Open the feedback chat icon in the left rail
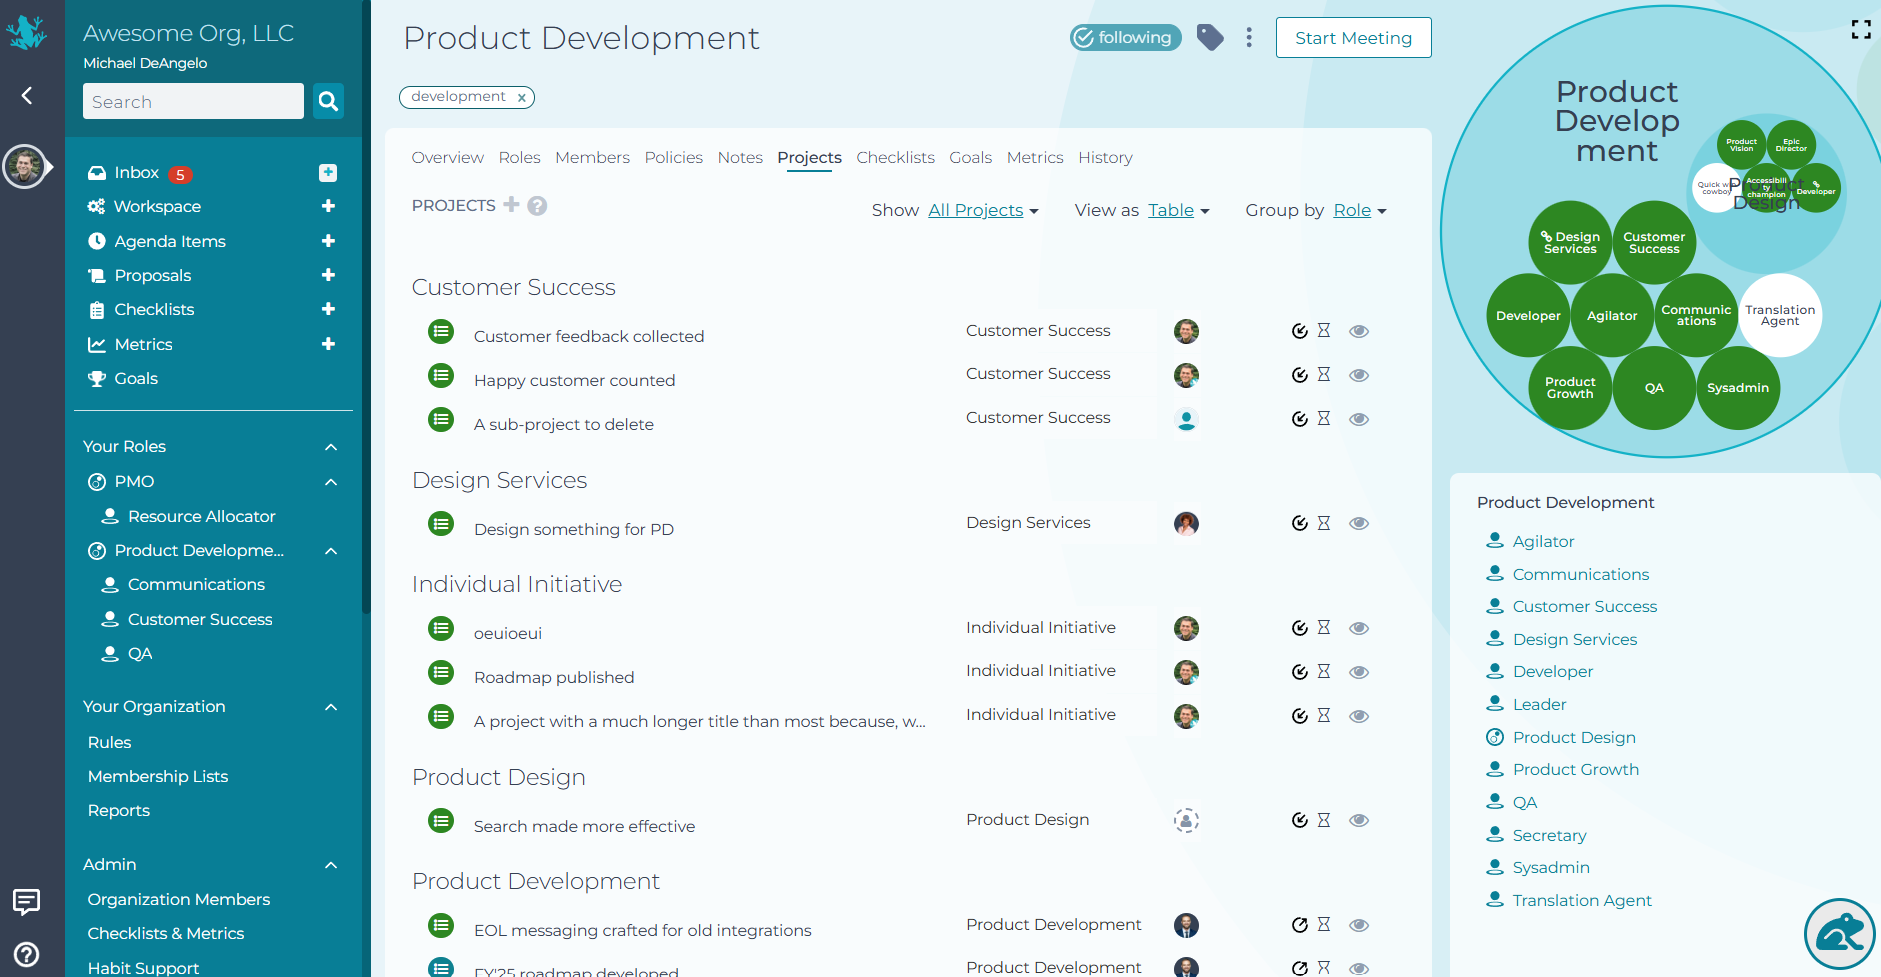This screenshot has height=977, width=1881. coord(27,902)
